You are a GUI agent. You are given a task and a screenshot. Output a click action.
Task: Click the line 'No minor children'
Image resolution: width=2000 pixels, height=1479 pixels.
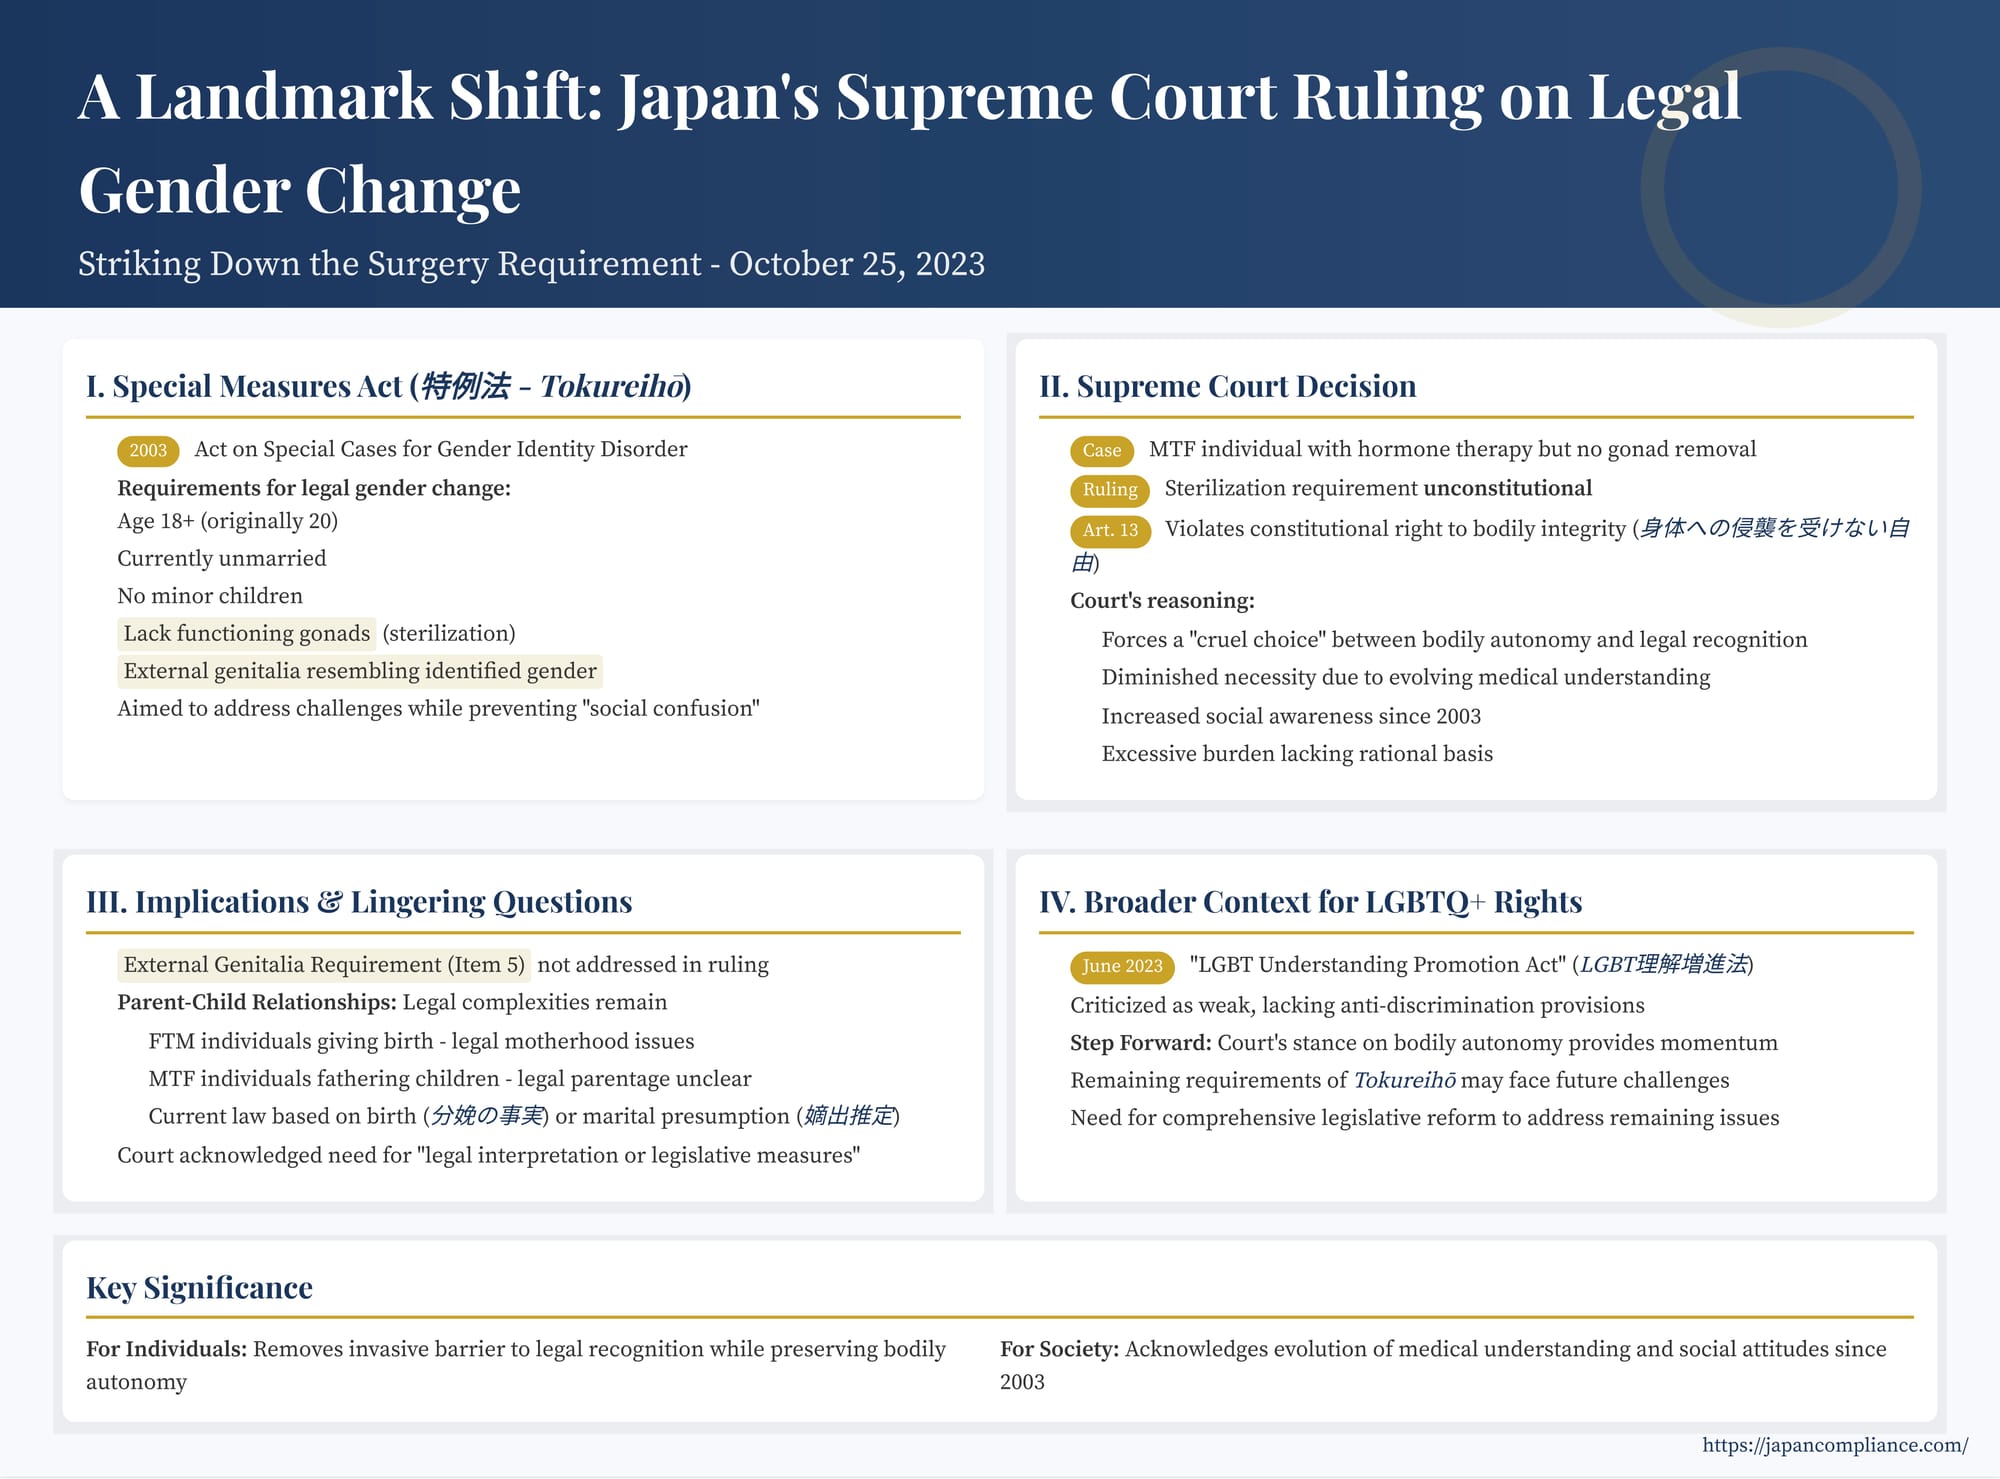point(209,595)
